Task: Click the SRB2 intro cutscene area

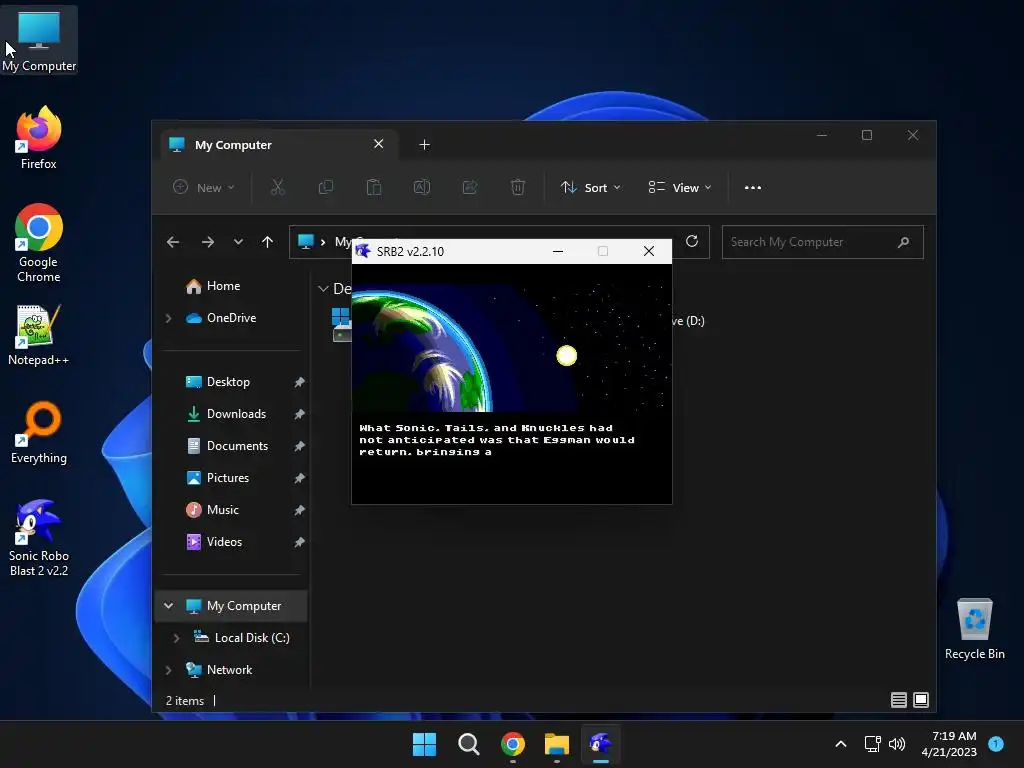Action: point(512,383)
